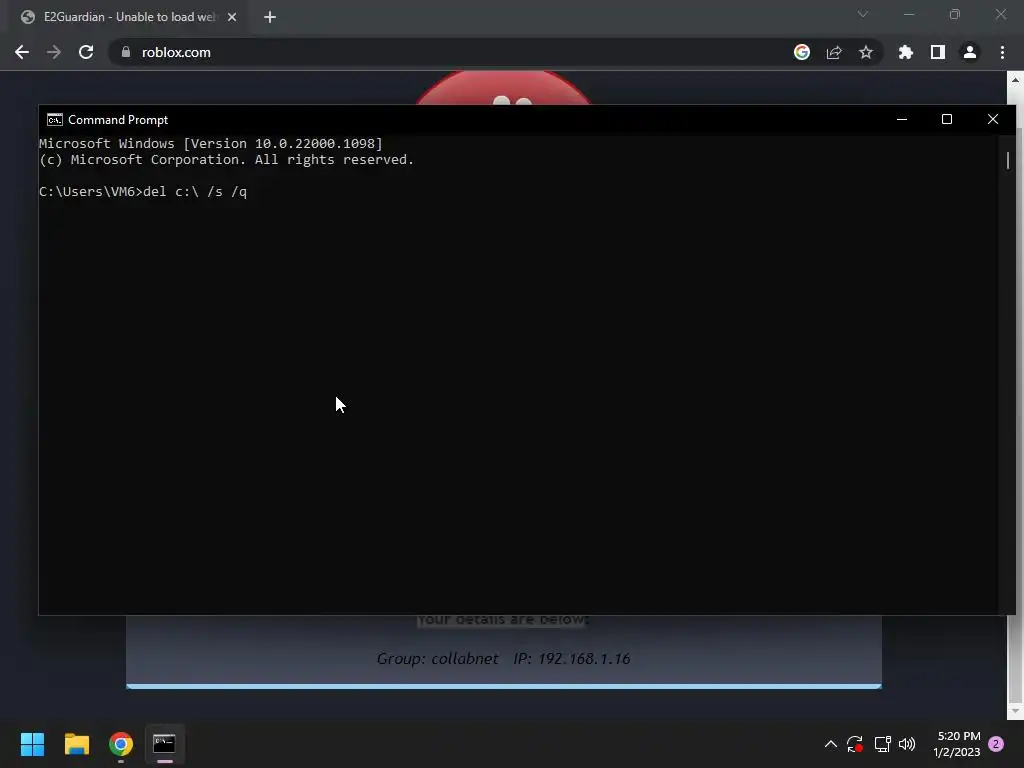The width and height of the screenshot is (1024, 768).
Task: Maximize the Command Prompt window
Action: [x=947, y=120]
